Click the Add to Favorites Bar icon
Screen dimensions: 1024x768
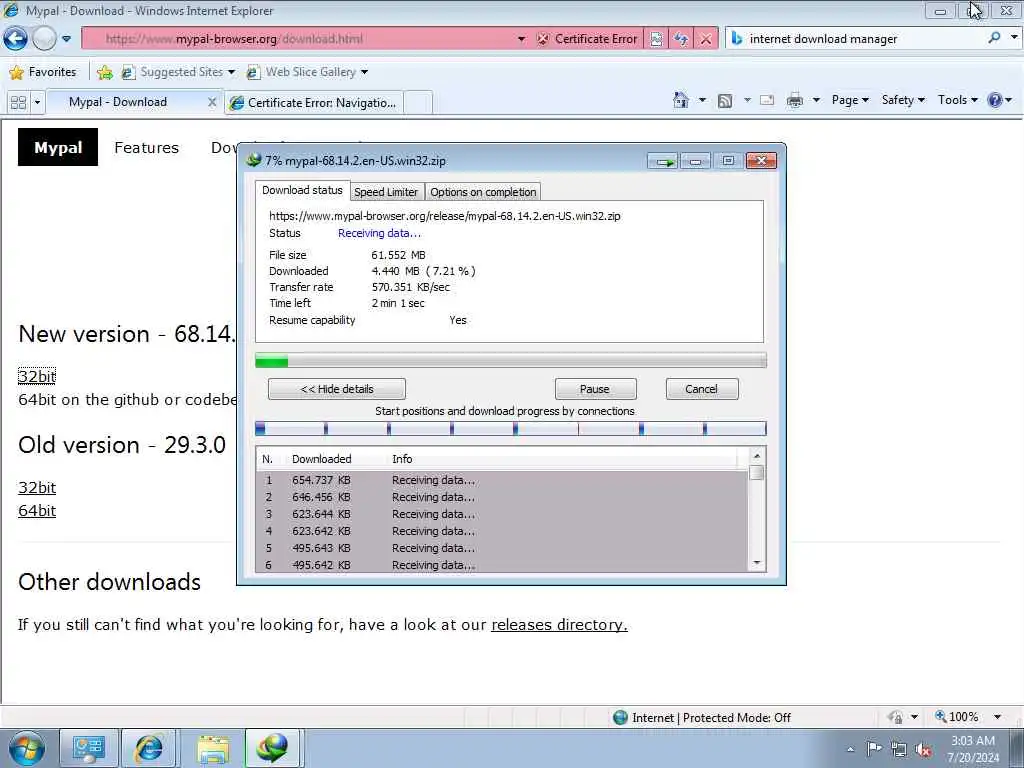pyautogui.click(x=104, y=72)
